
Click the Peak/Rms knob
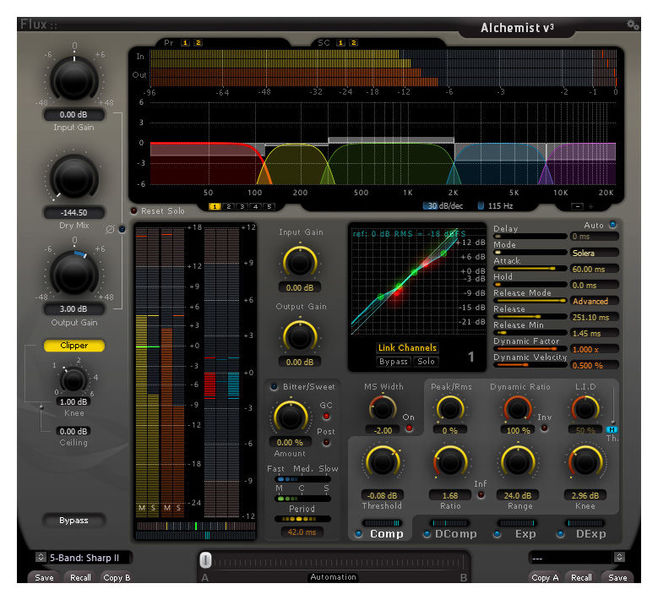[450, 409]
